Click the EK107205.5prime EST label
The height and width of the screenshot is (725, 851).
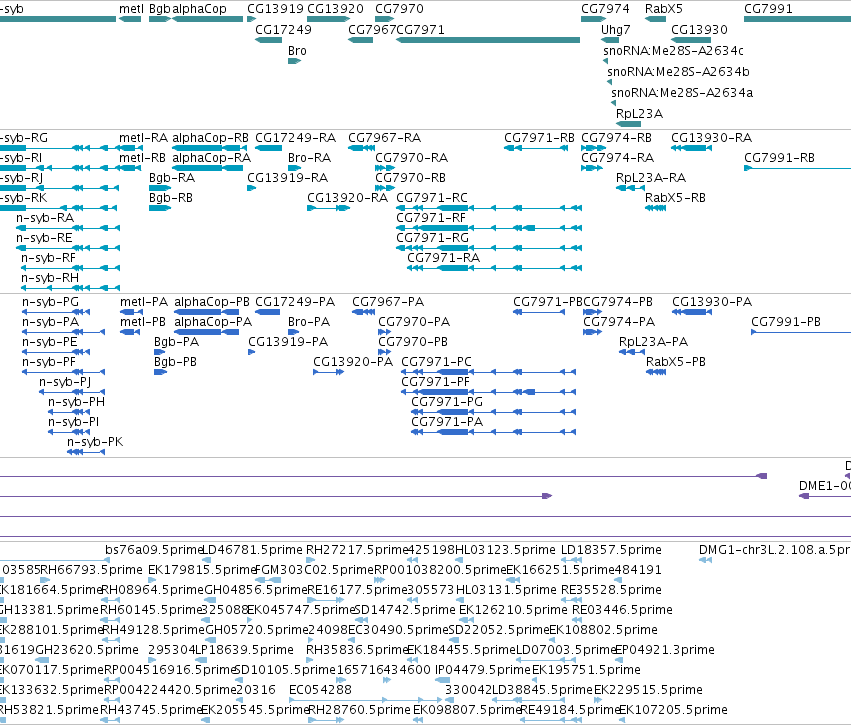click(673, 710)
